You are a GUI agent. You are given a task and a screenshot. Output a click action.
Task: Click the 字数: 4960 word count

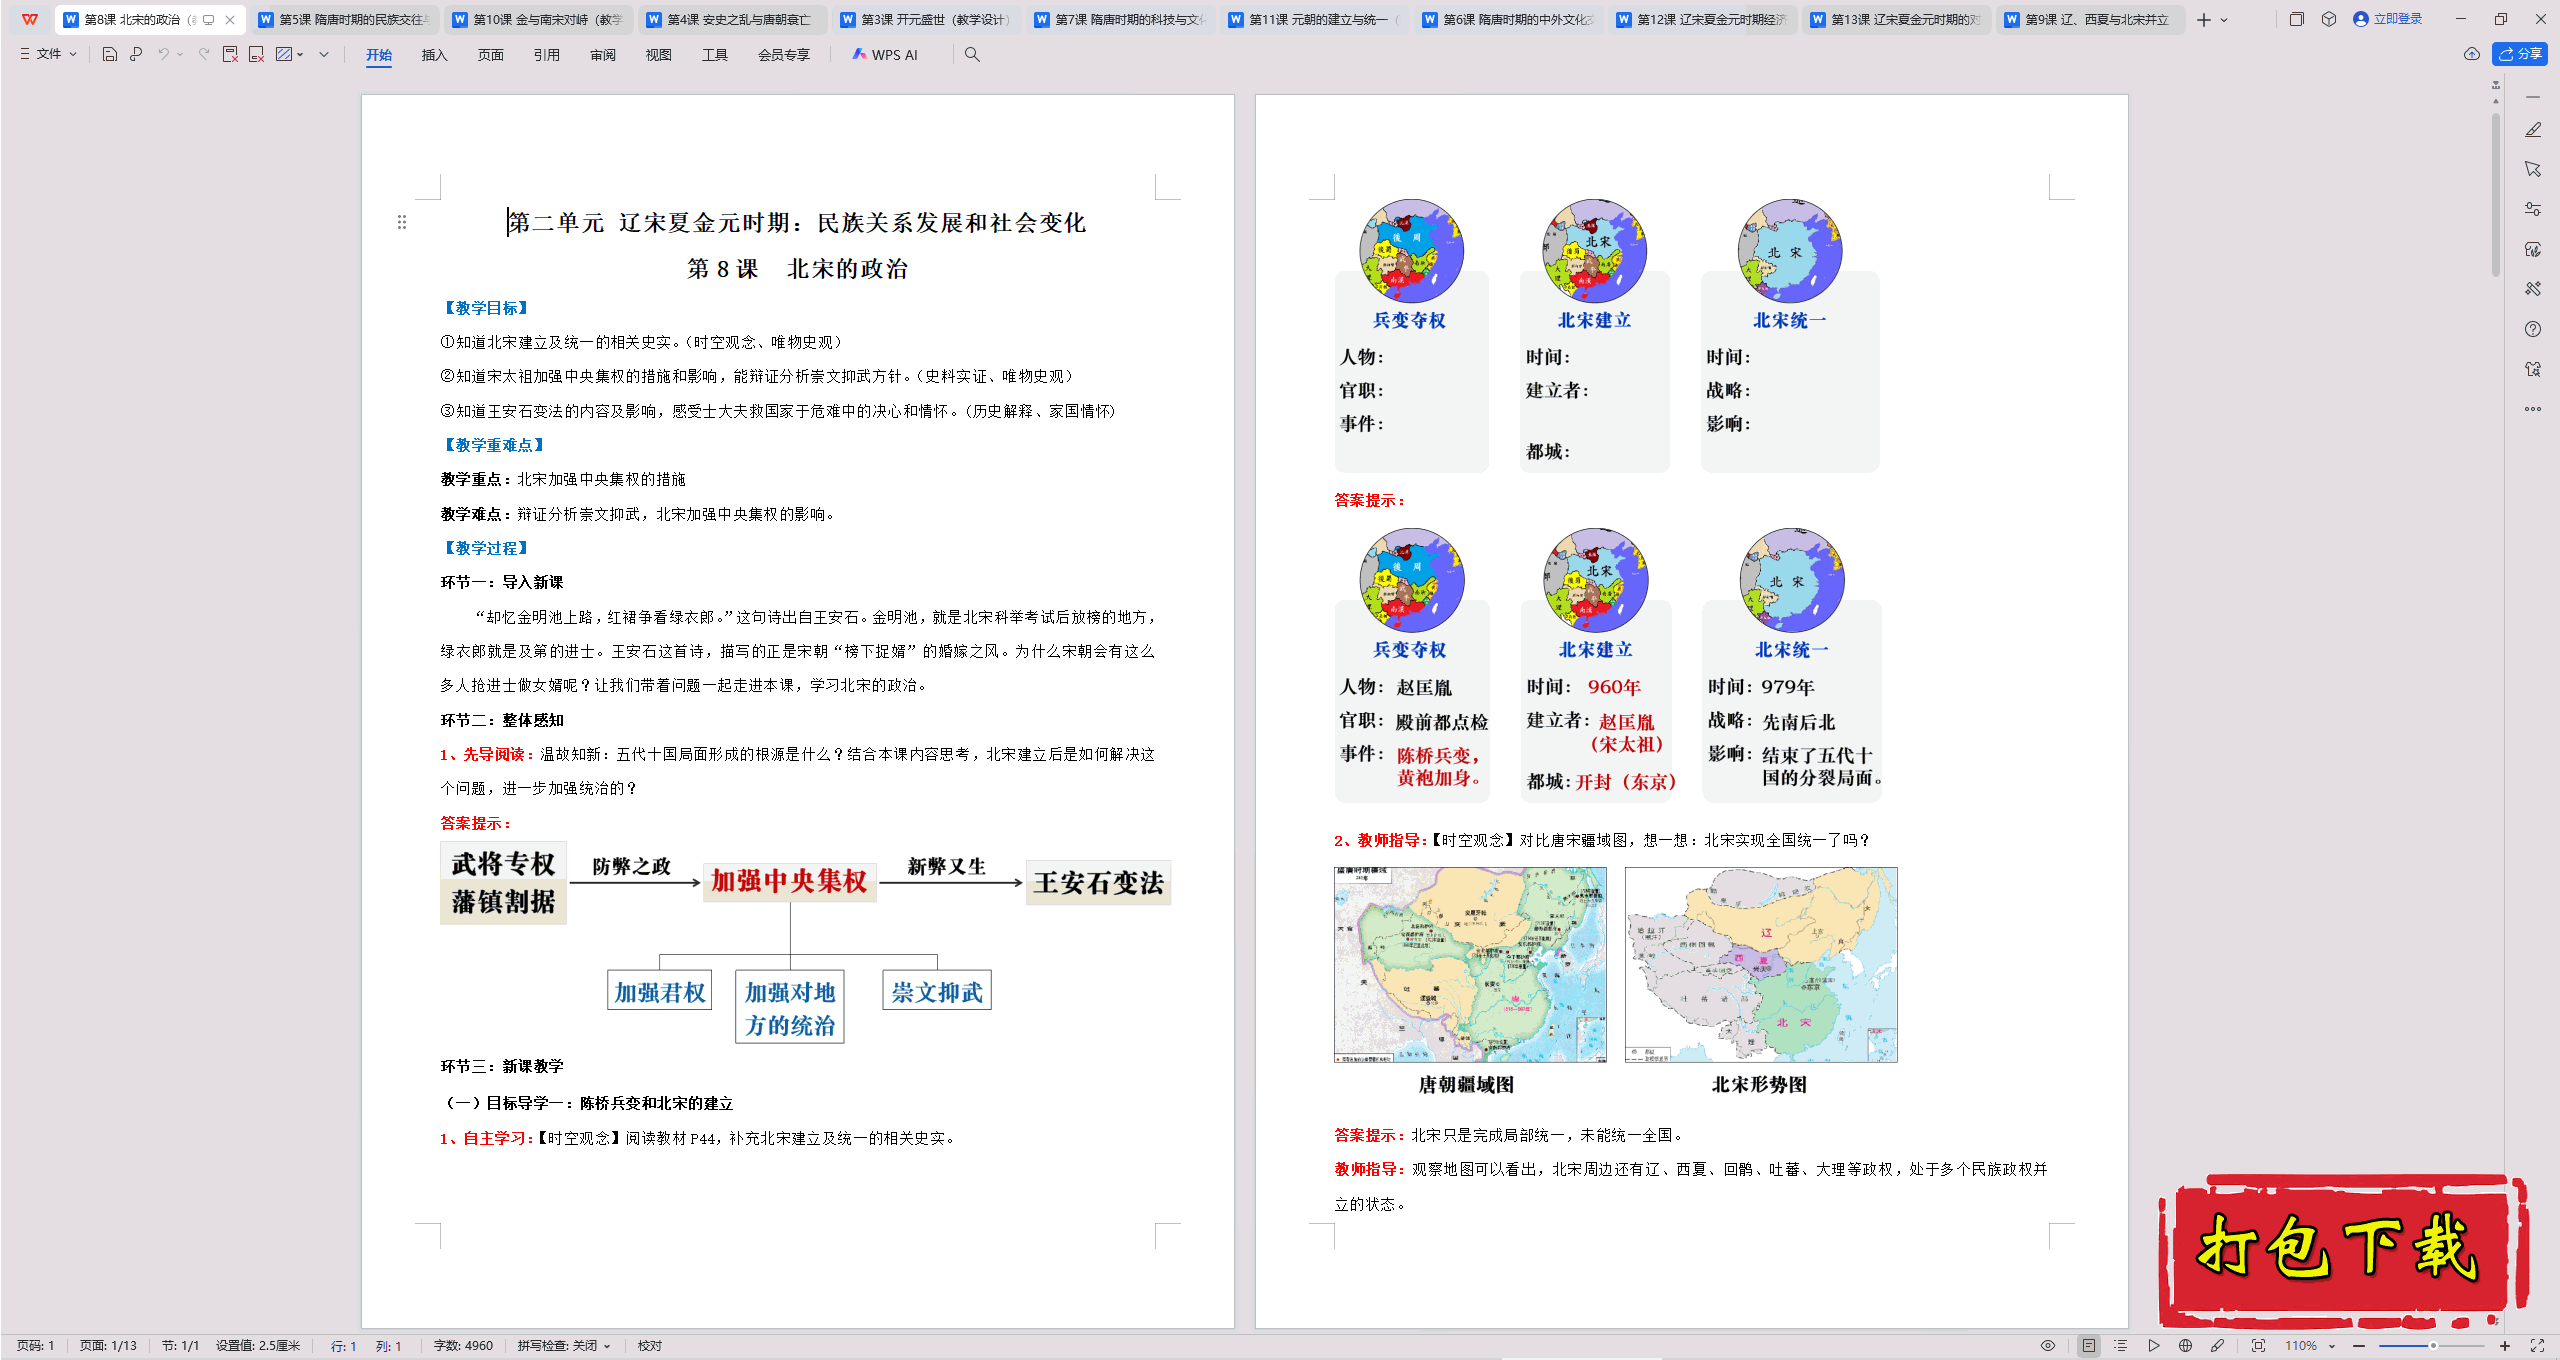click(463, 1346)
